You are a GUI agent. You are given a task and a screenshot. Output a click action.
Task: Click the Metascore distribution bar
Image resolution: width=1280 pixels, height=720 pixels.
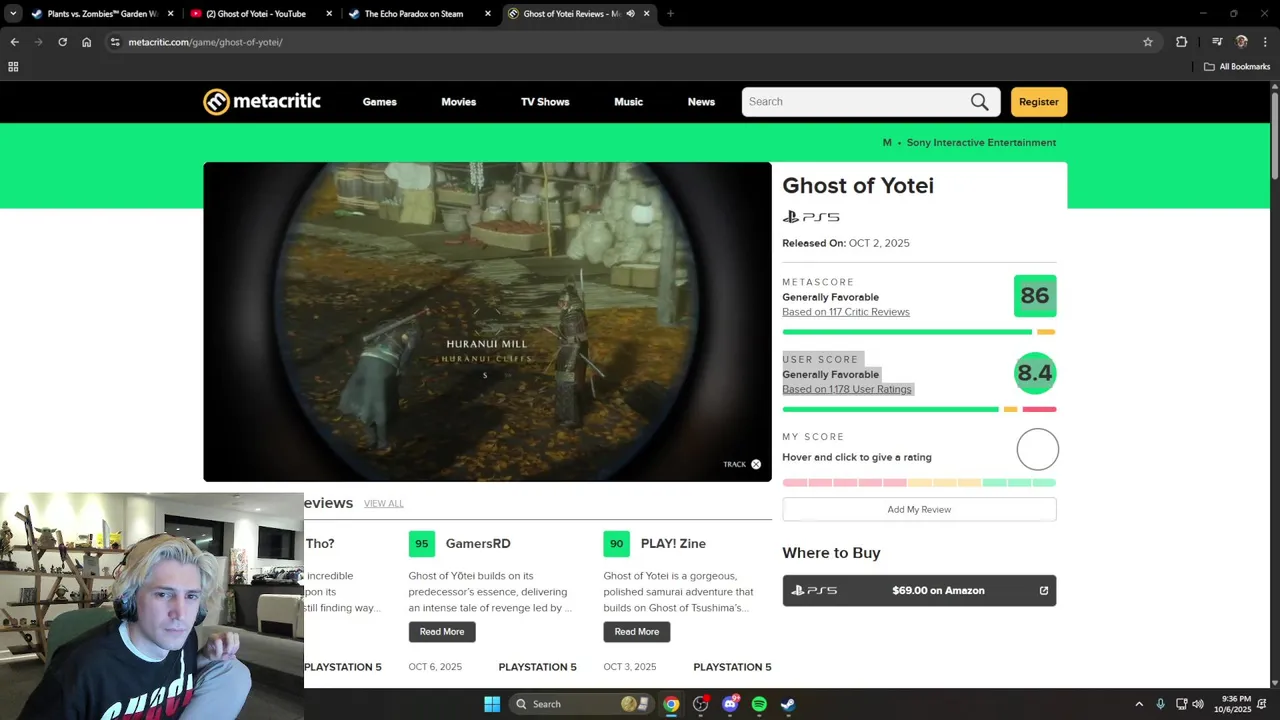click(919, 332)
